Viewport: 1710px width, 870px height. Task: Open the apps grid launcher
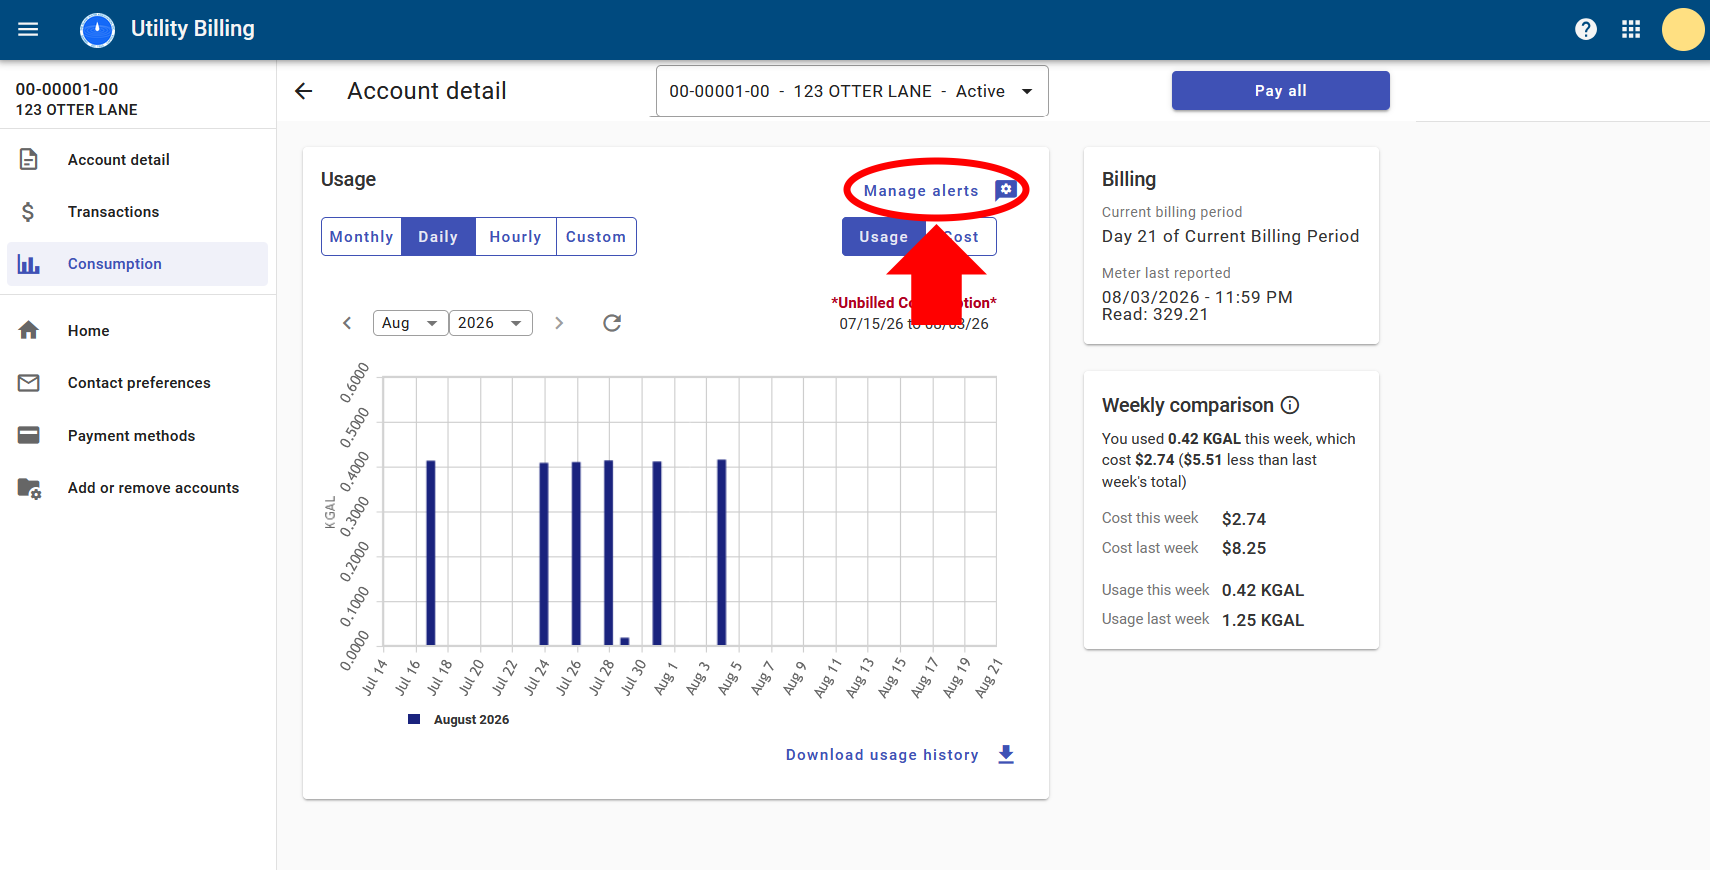tap(1631, 29)
